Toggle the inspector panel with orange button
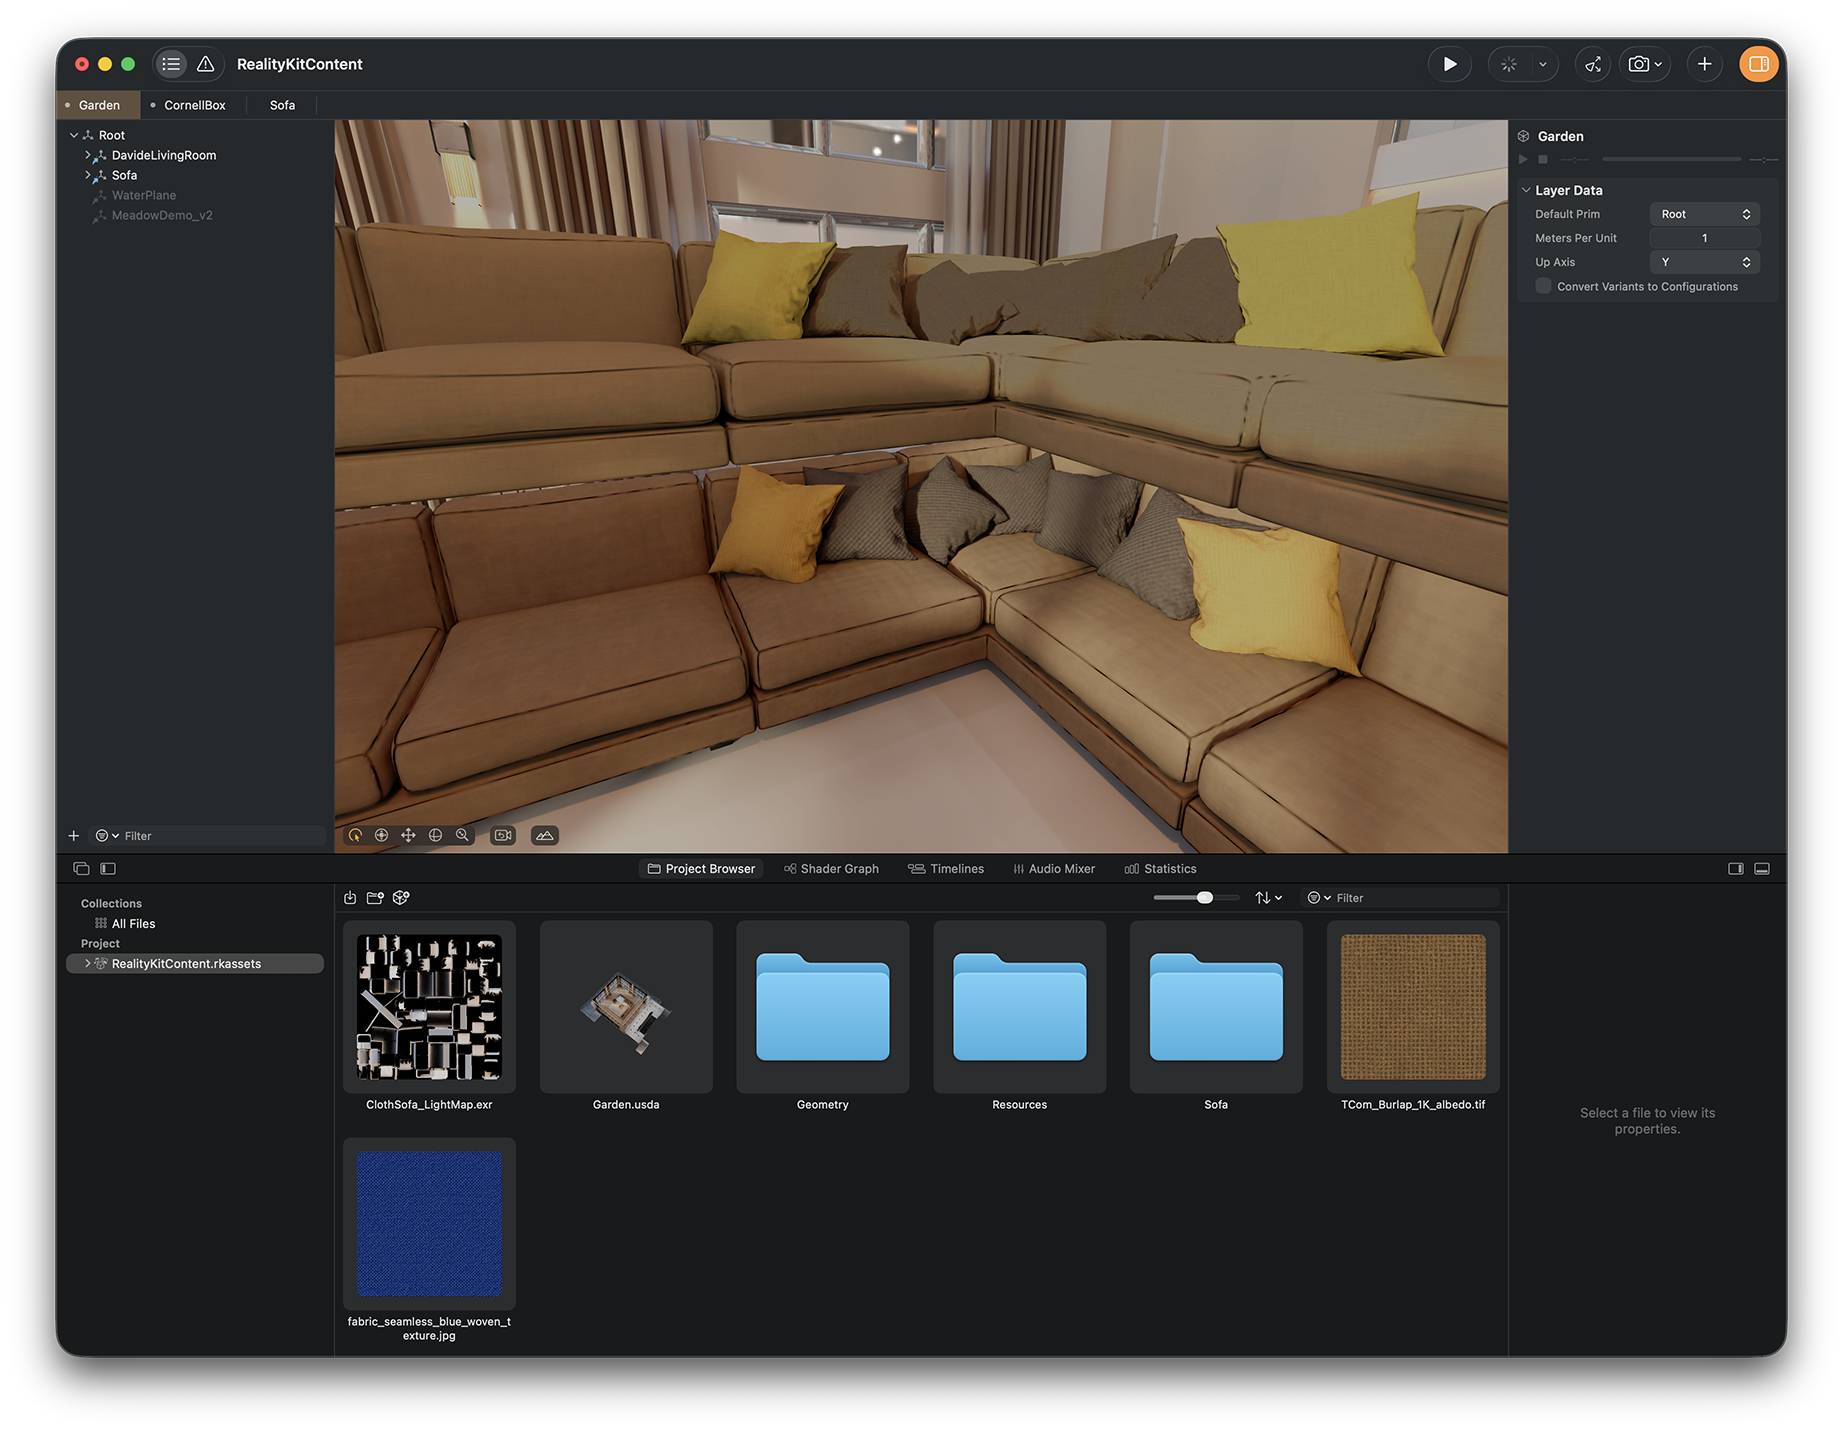The width and height of the screenshot is (1843, 1431). 1758,64
